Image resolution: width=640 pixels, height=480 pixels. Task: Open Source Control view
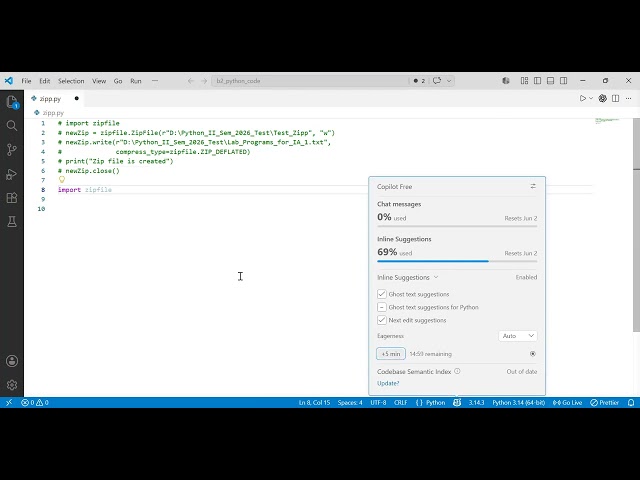(12, 149)
